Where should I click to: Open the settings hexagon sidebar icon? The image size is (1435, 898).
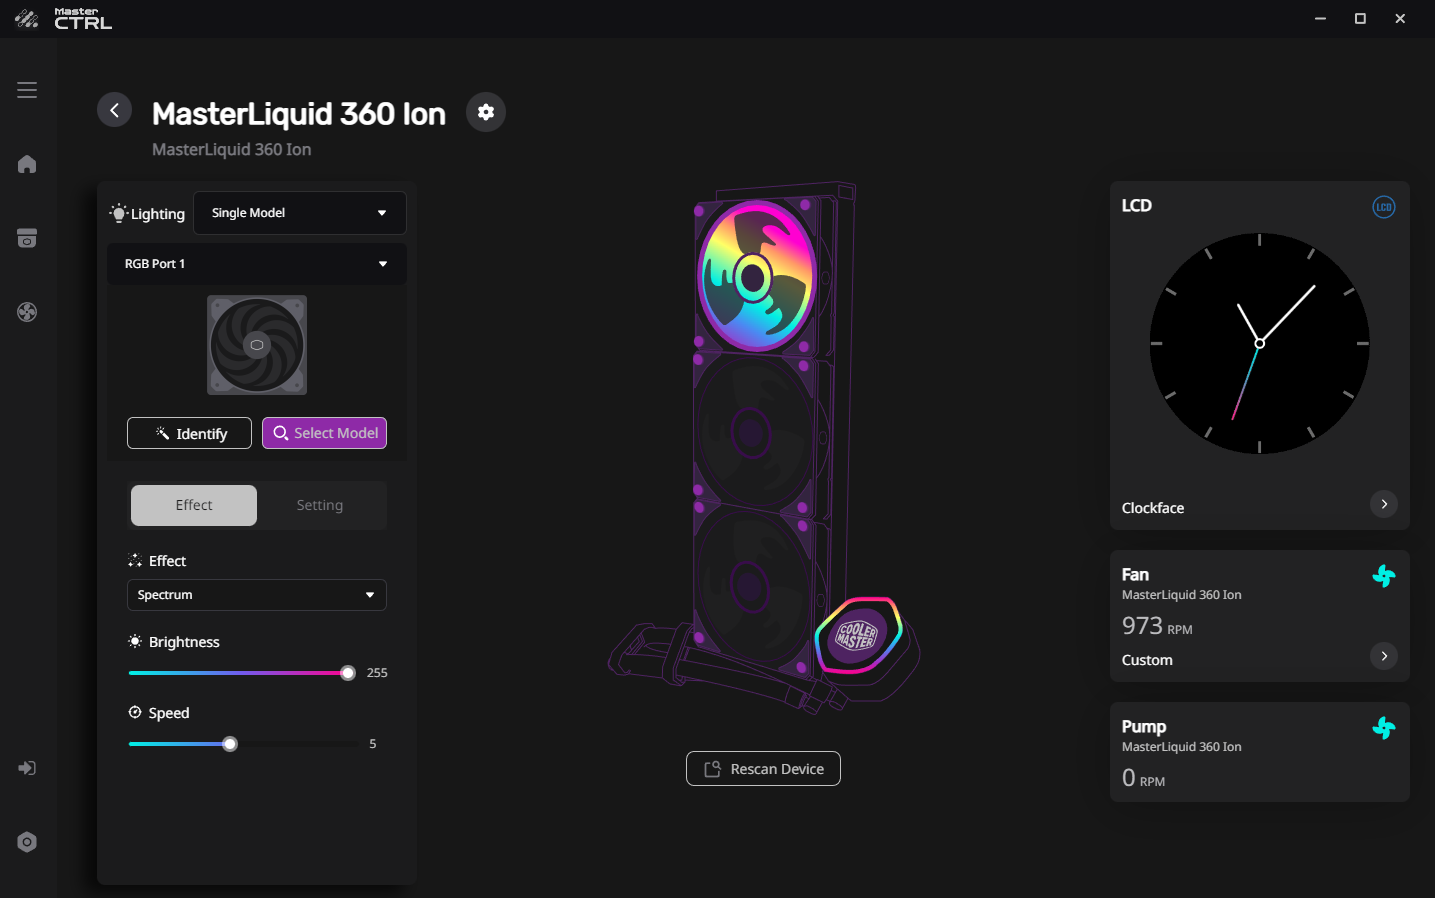point(27,842)
